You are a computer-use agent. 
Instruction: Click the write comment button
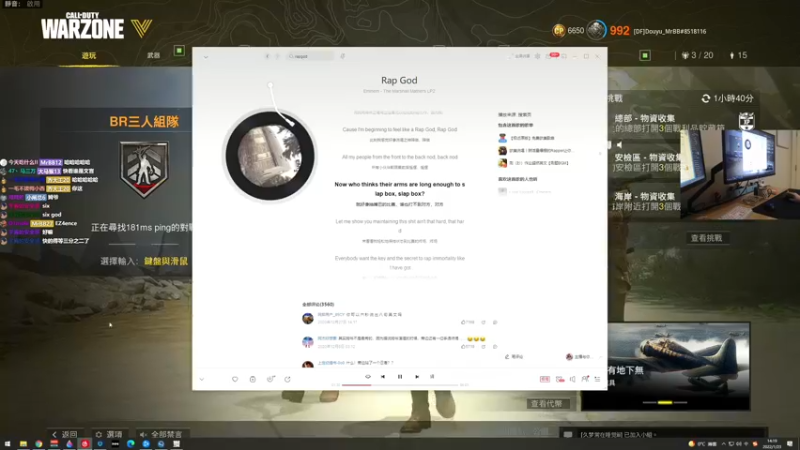pyautogui.click(x=514, y=357)
